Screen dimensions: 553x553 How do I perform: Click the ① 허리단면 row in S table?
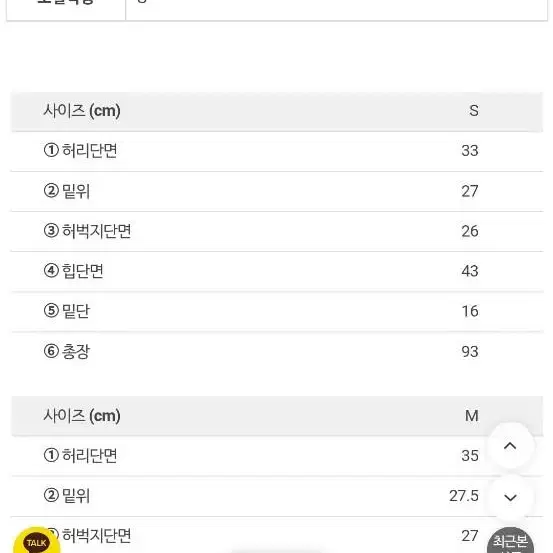point(277,151)
